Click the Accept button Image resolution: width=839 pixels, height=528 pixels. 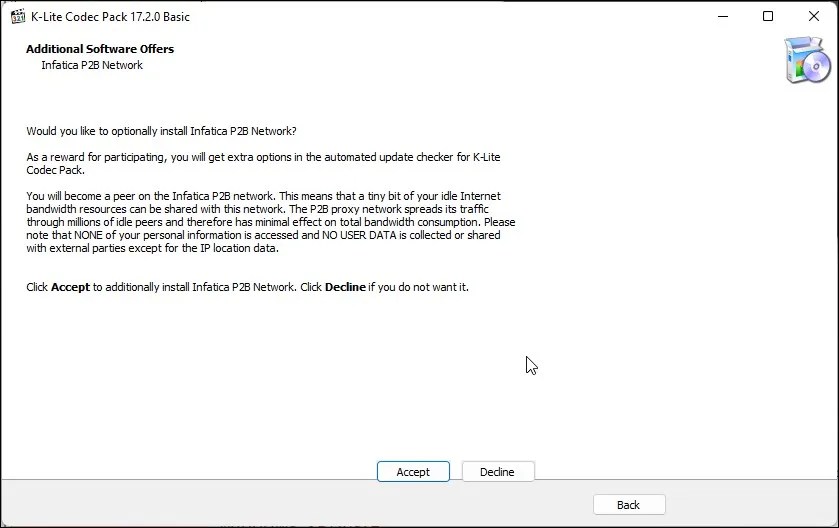pos(413,471)
